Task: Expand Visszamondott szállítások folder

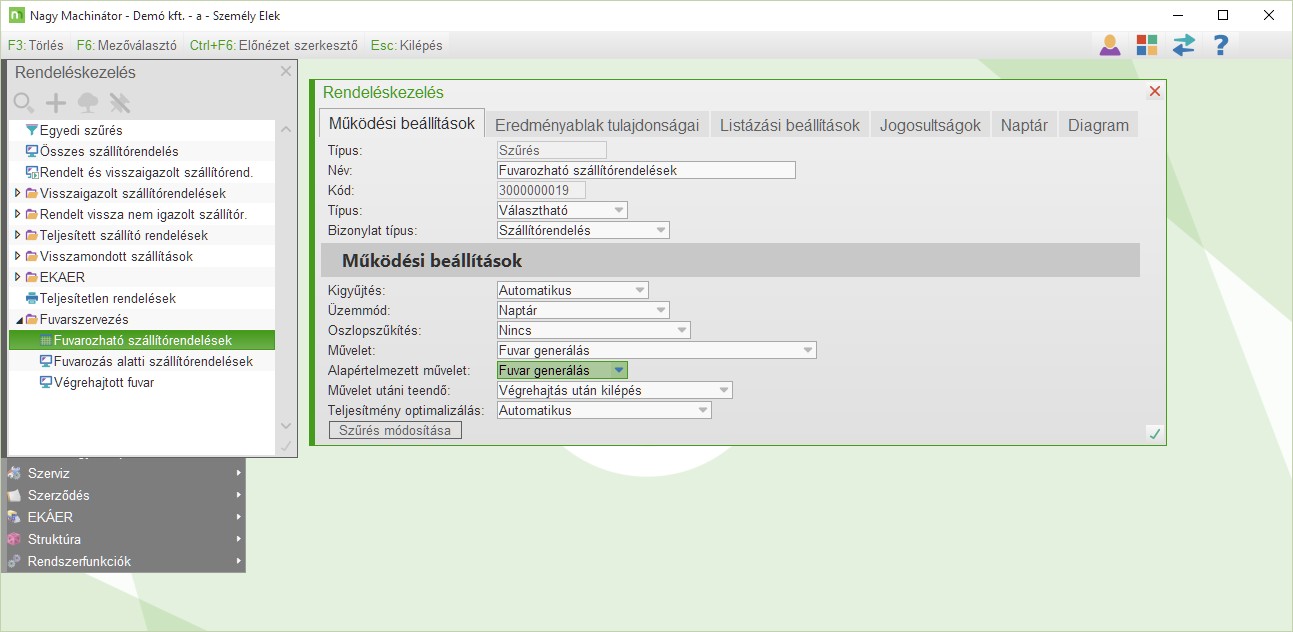Action: point(17,256)
